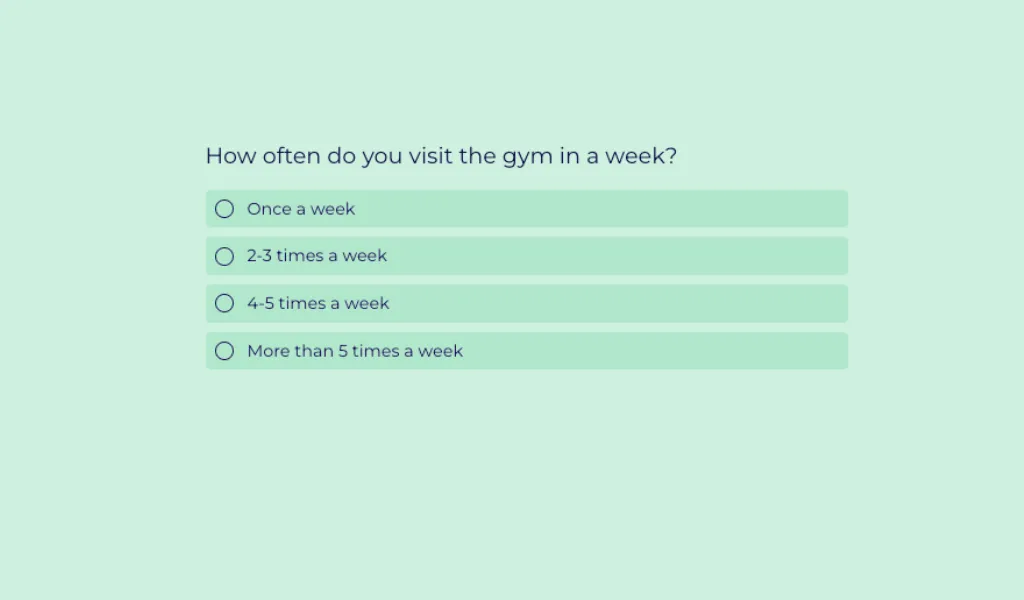Click the 'More than 5 times a week' text
Image resolution: width=1024 pixels, height=600 pixels.
355,351
